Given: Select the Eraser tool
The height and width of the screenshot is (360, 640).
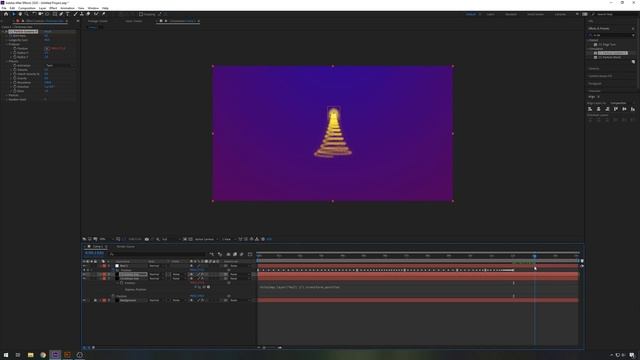Looking at the screenshot, I should coord(88,14).
